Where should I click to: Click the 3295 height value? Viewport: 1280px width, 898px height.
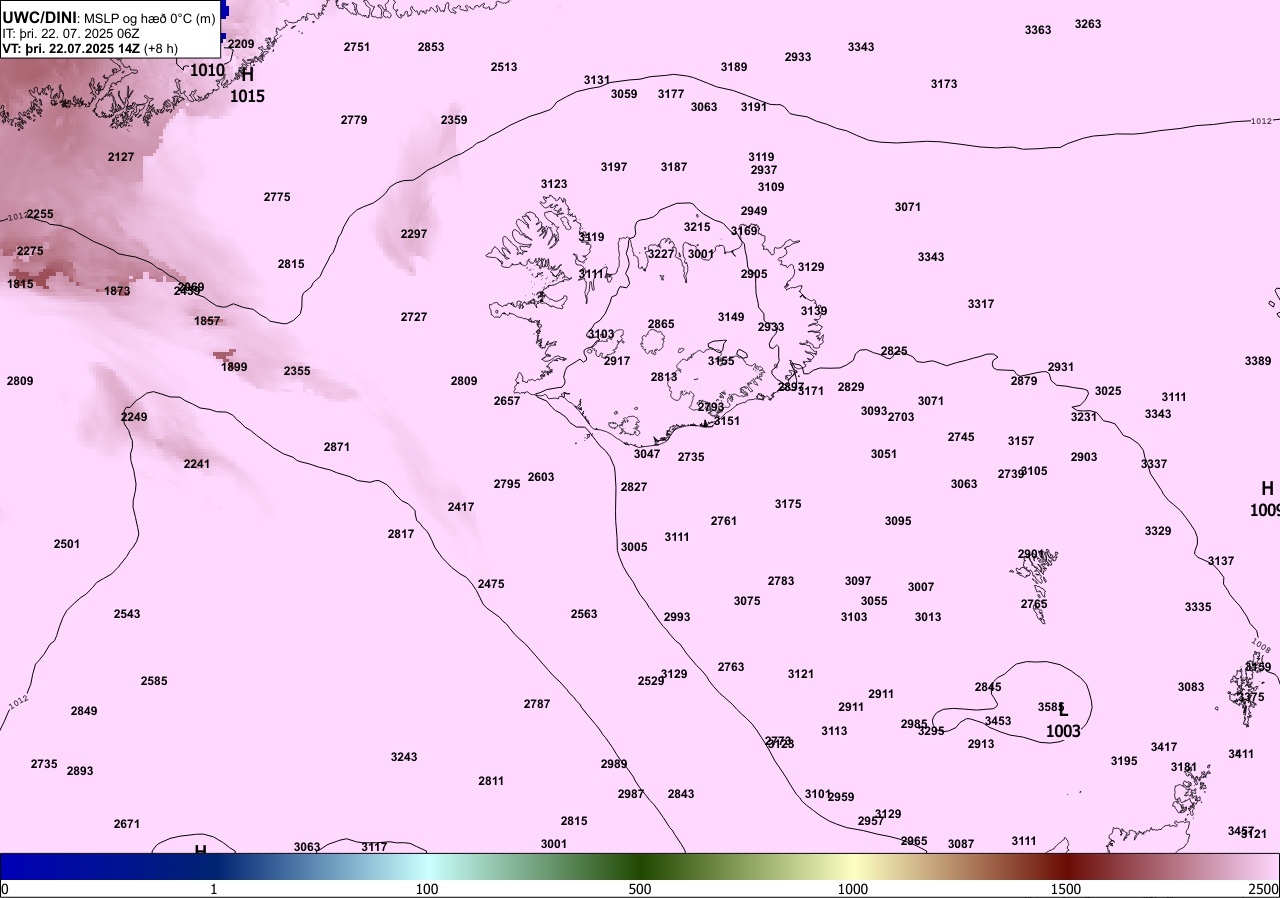point(931,731)
